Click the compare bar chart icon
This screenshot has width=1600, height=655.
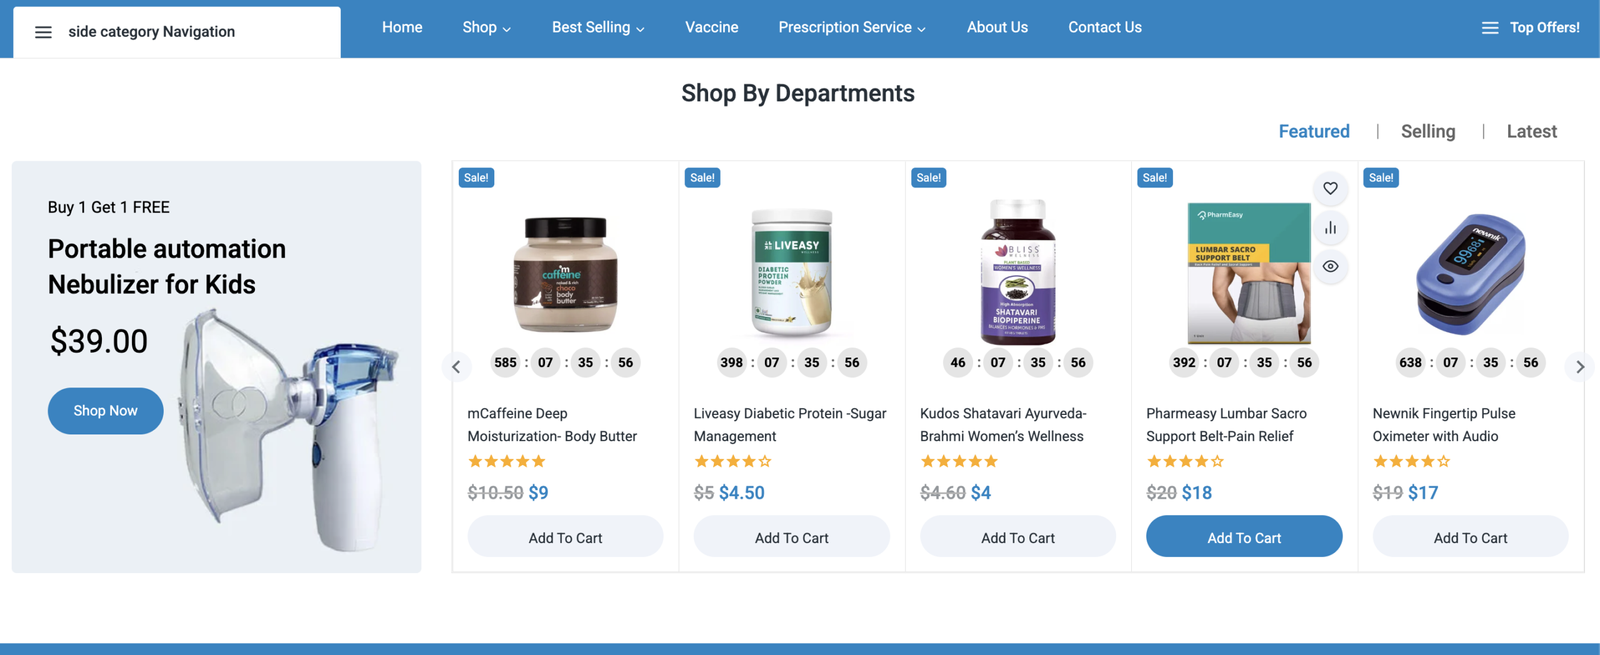1330,228
